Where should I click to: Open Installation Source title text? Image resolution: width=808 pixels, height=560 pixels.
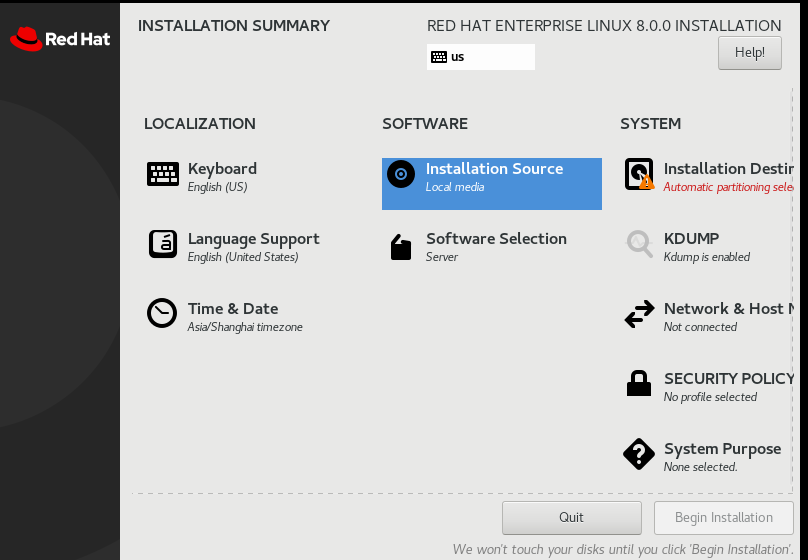coord(494,169)
